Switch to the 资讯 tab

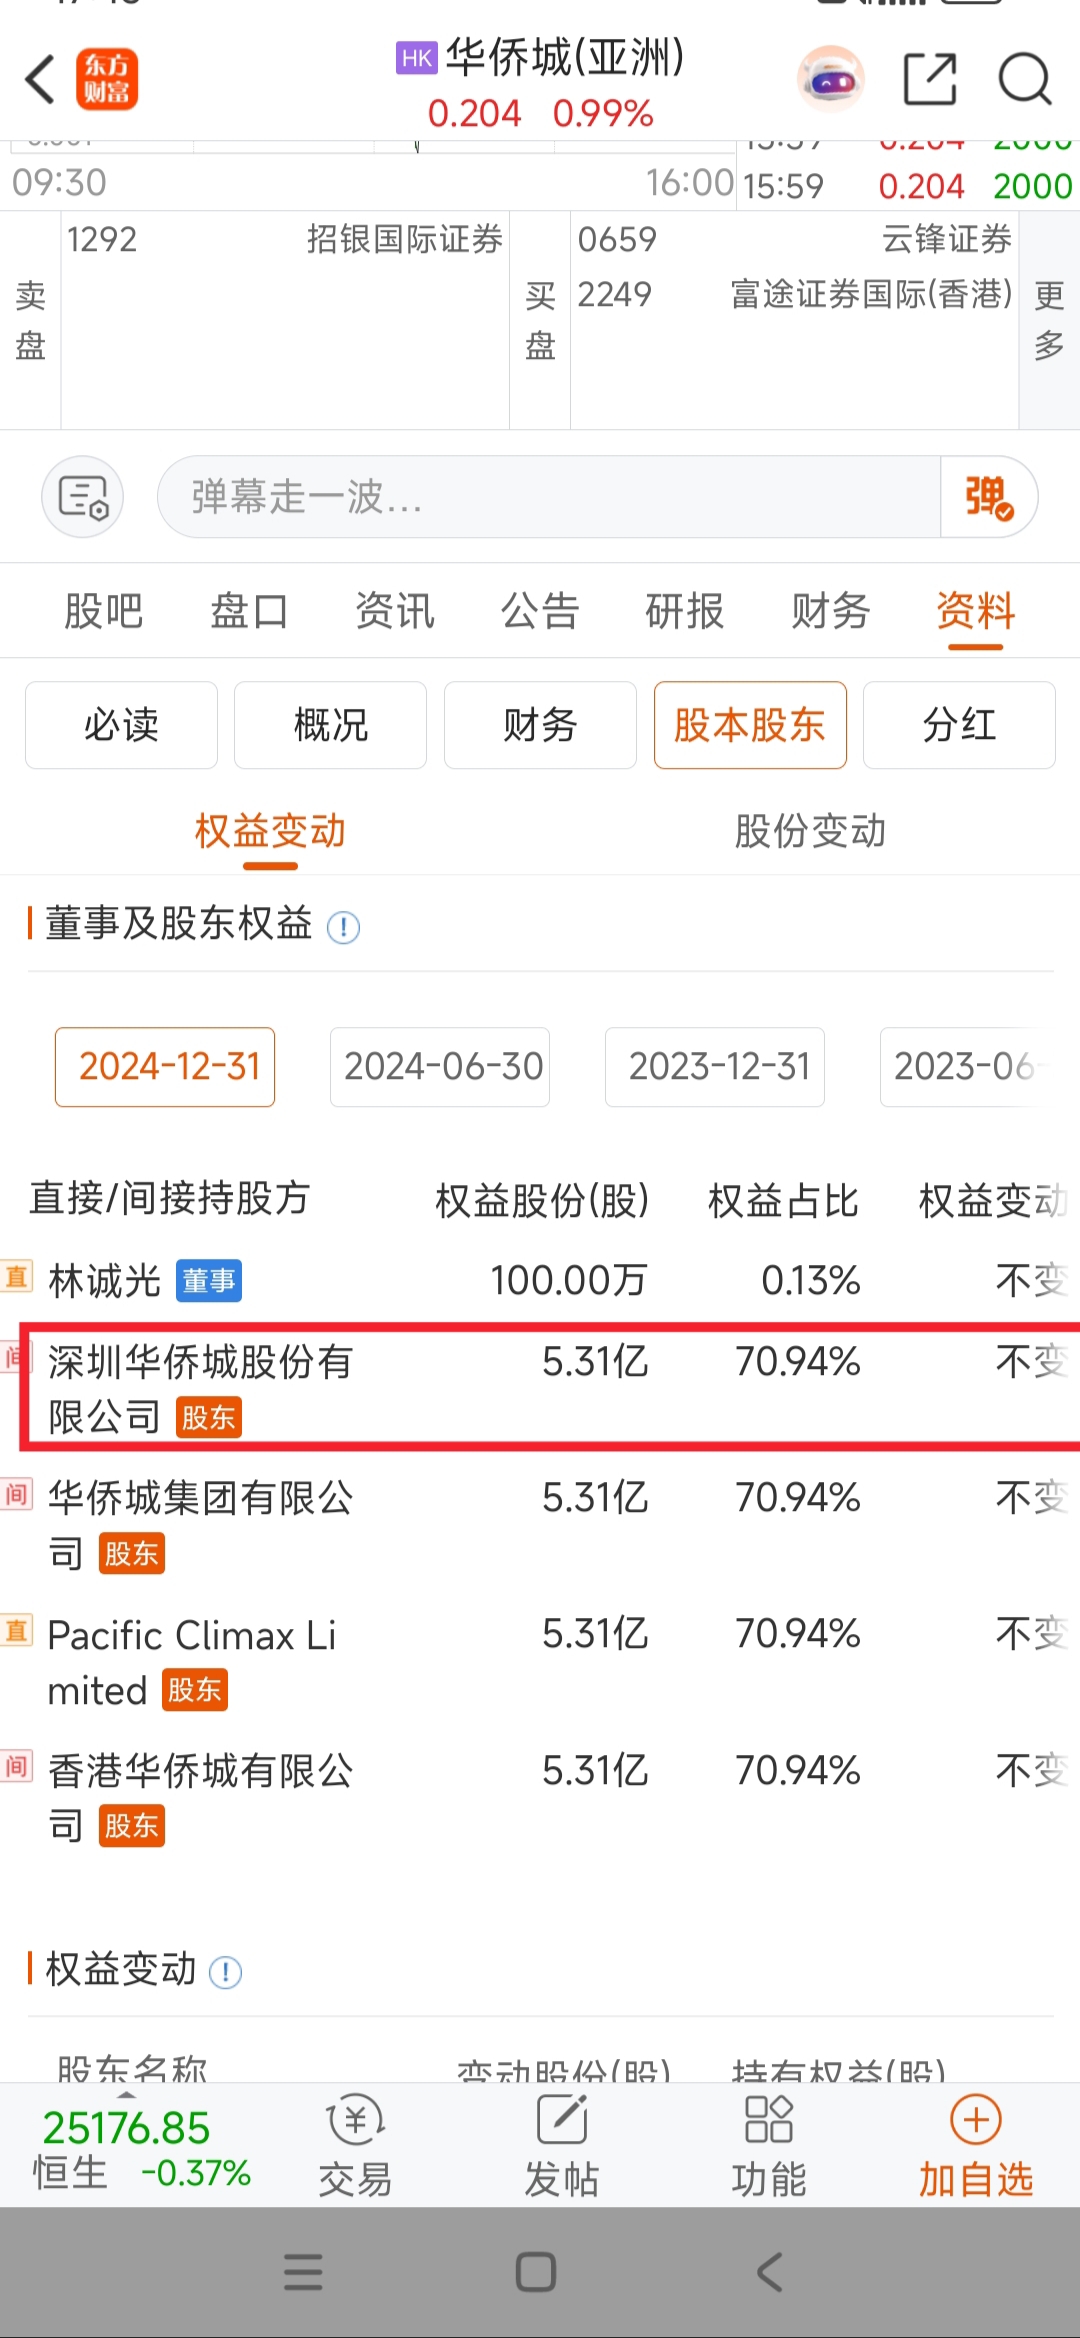[x=395, y=611]
